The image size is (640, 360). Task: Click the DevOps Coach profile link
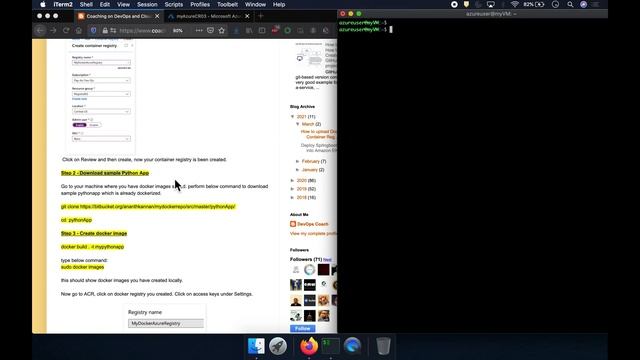point(313,224)
